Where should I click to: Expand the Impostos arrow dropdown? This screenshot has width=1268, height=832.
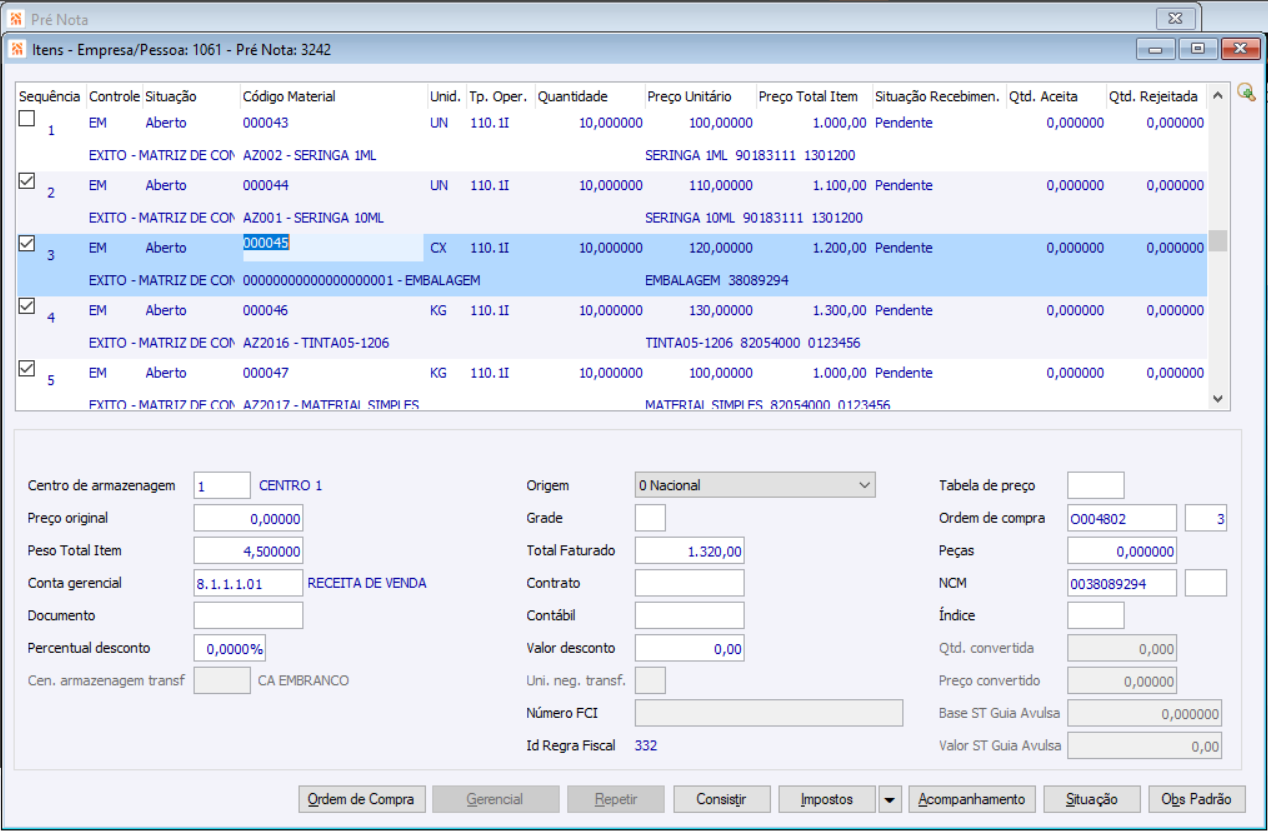pyautogui.click(x=890, y=800)
